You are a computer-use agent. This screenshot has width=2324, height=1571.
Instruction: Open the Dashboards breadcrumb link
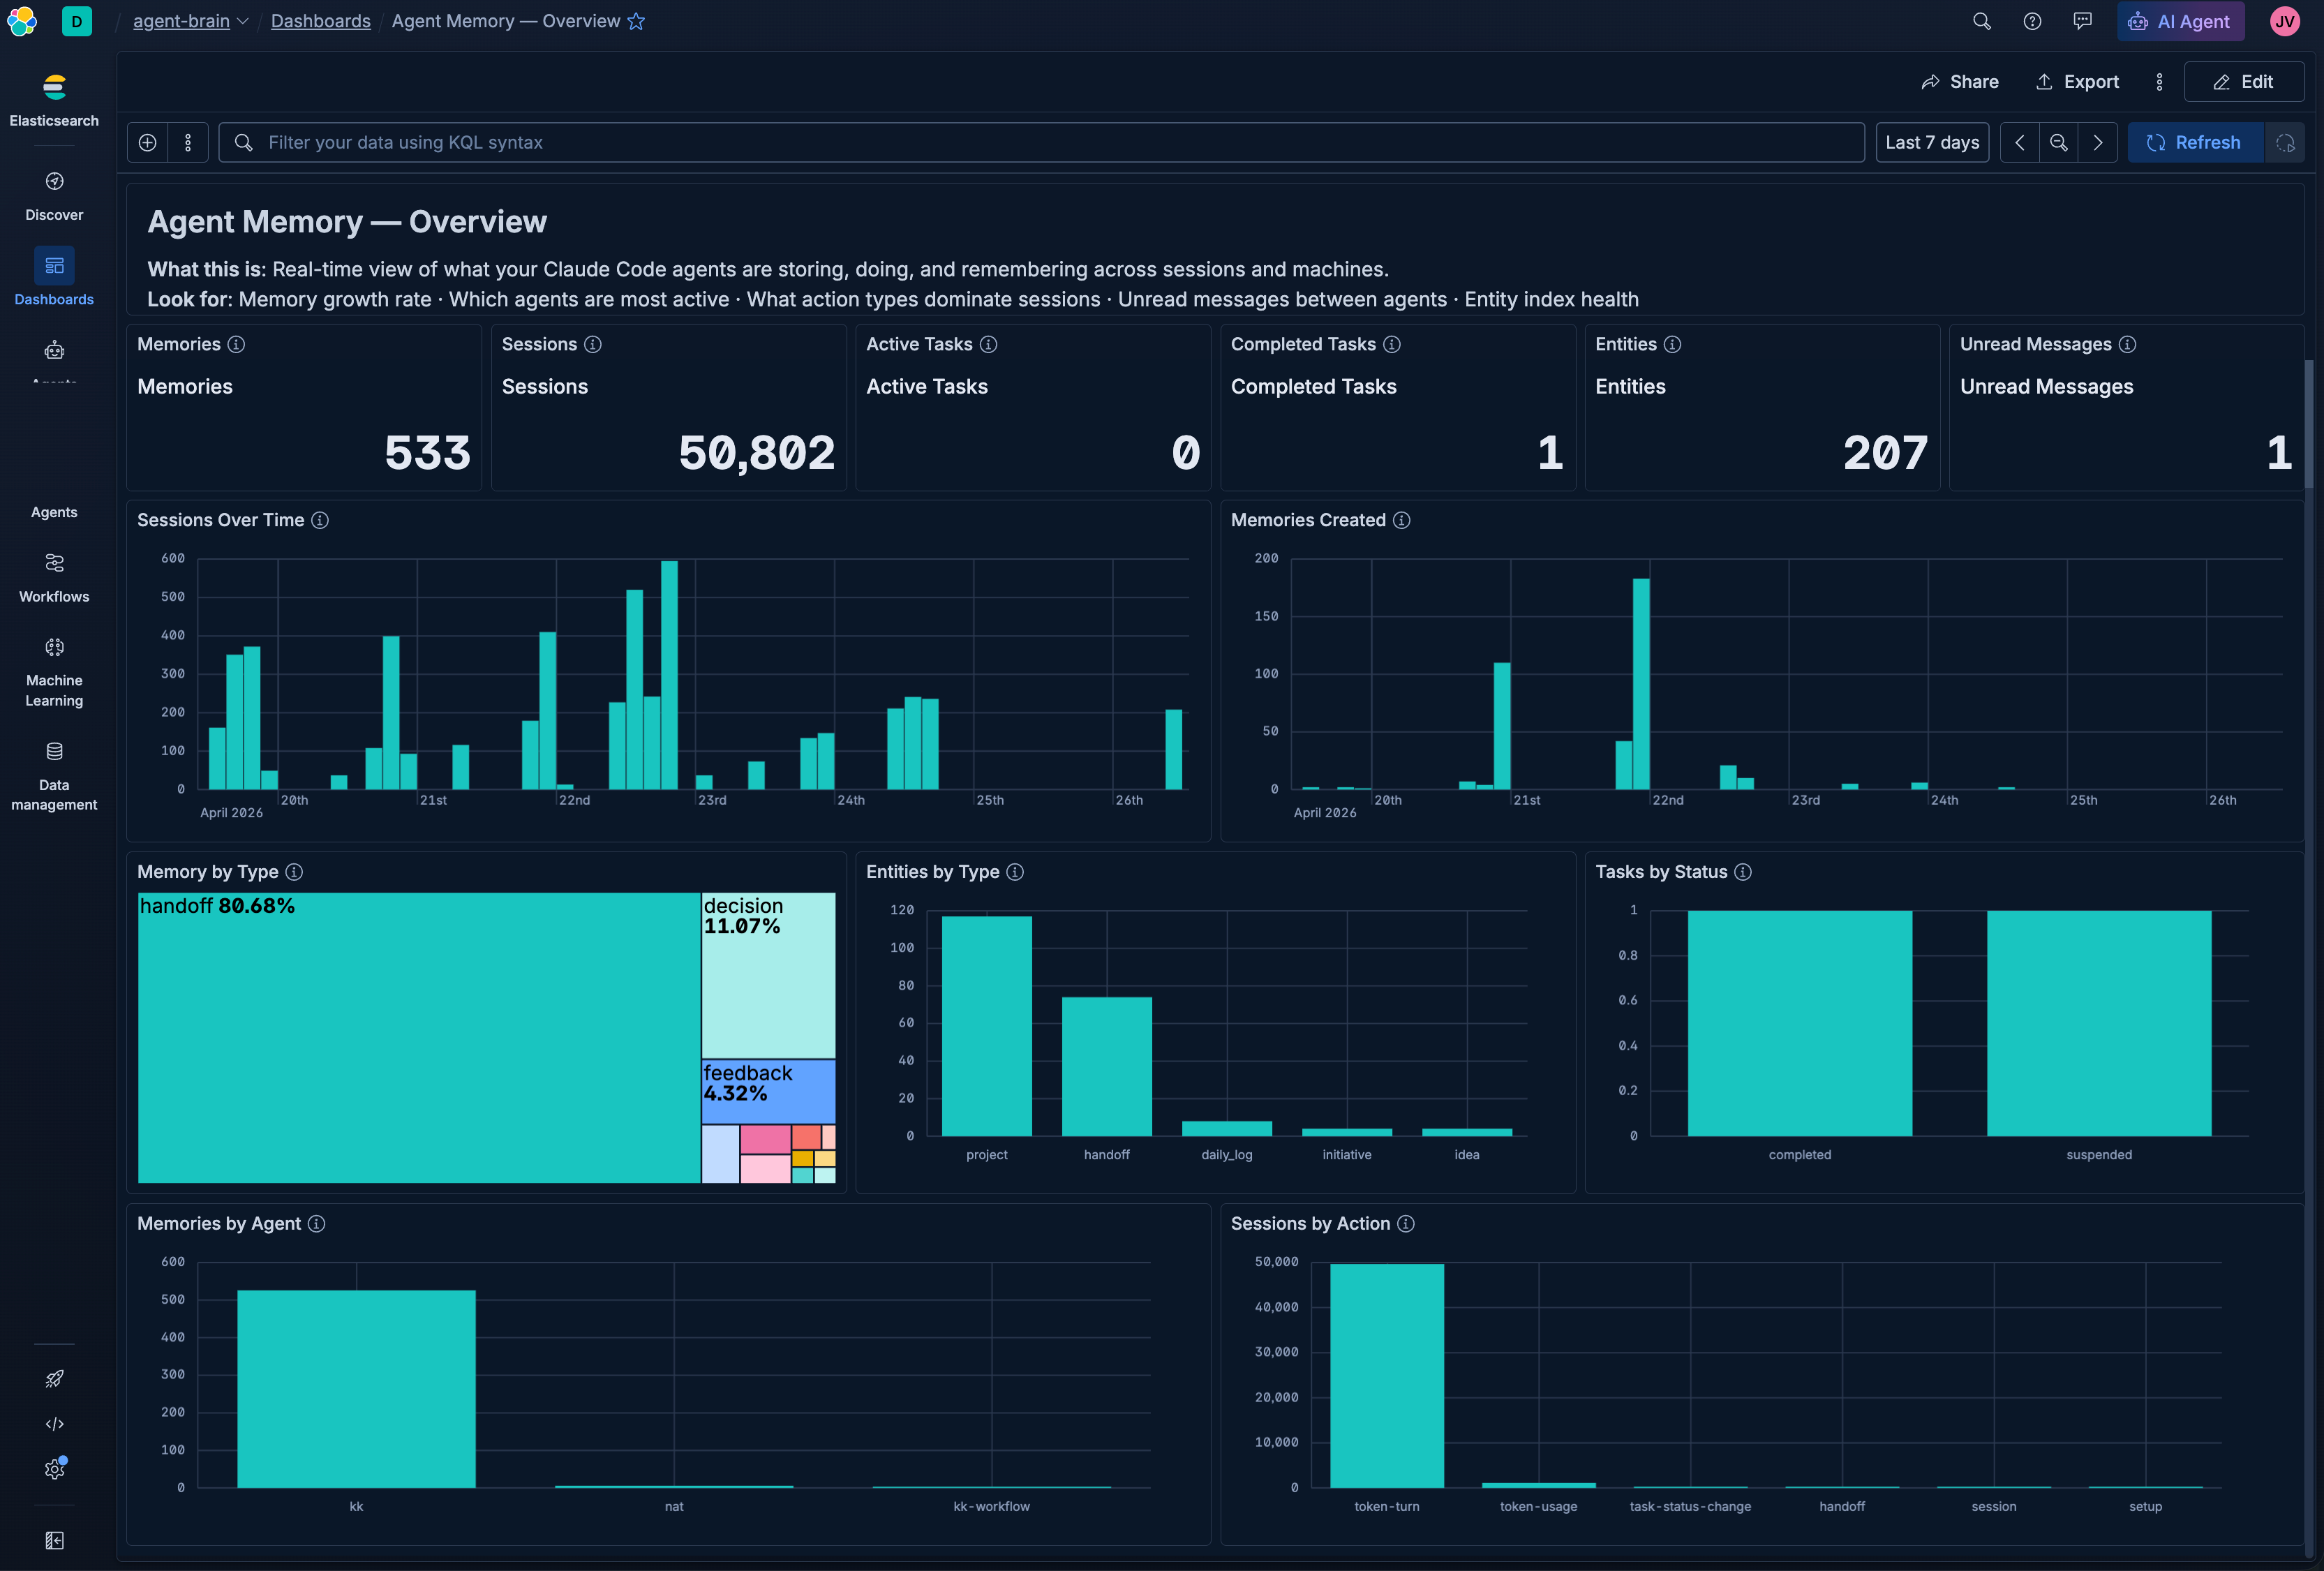coord(320,21)
